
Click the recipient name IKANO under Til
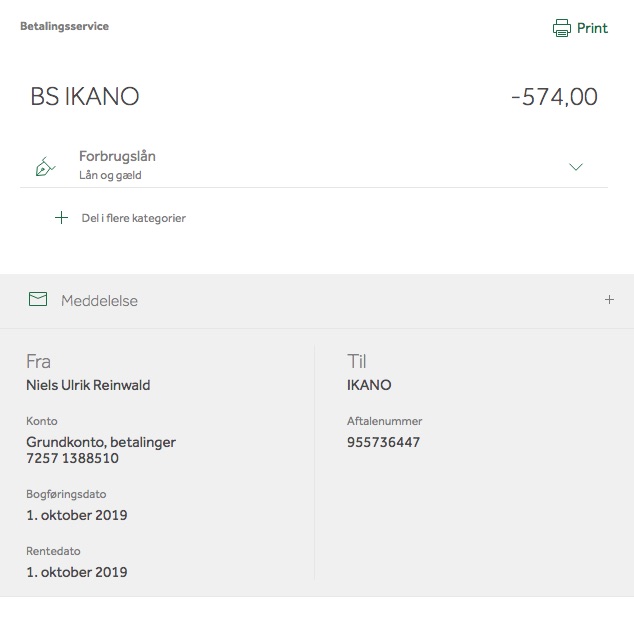click(x=369, y=385)
